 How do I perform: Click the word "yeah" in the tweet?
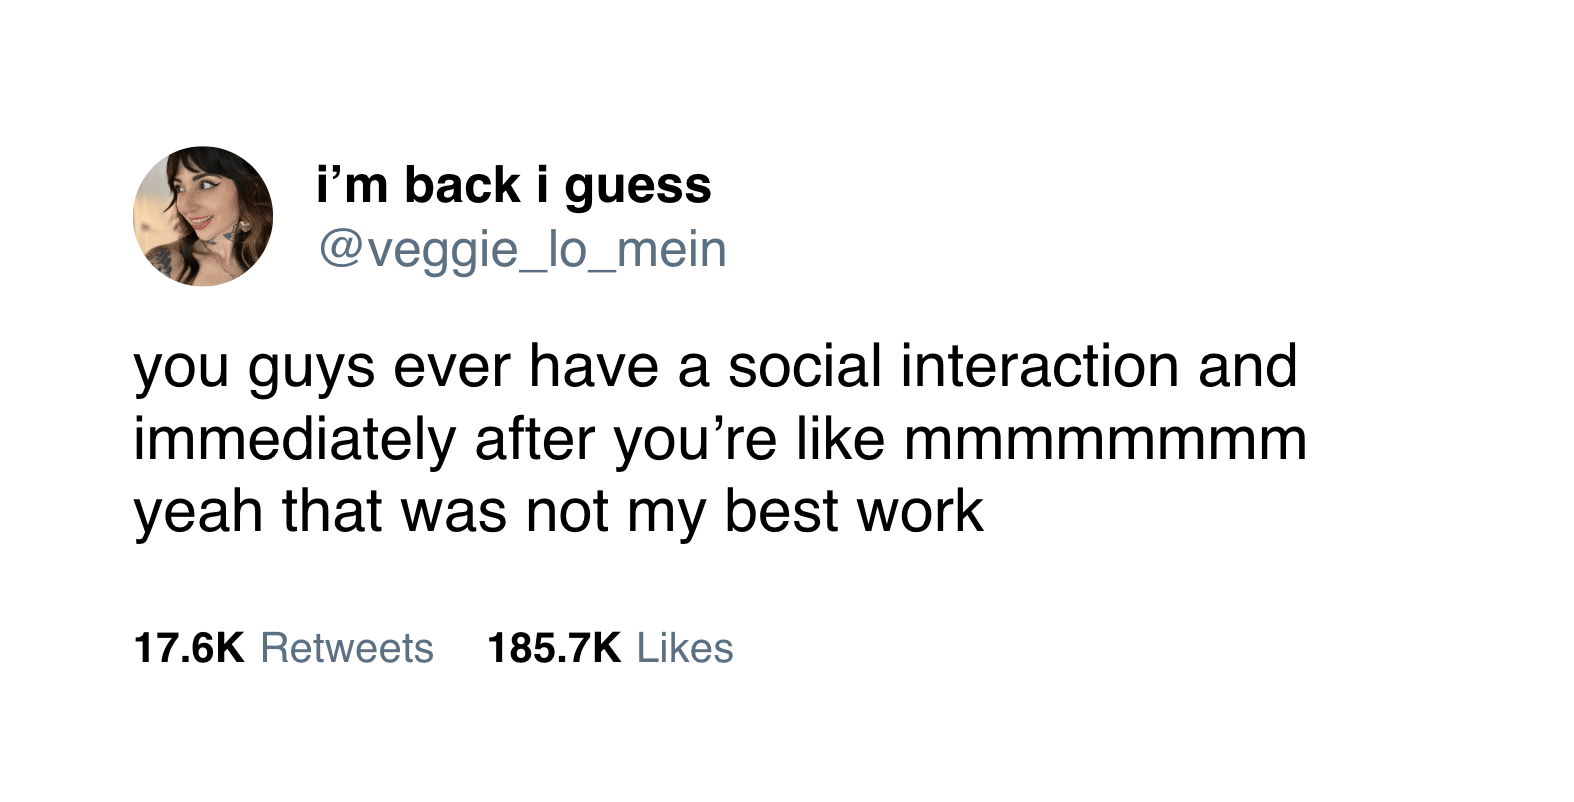click(x=200, y=511)
